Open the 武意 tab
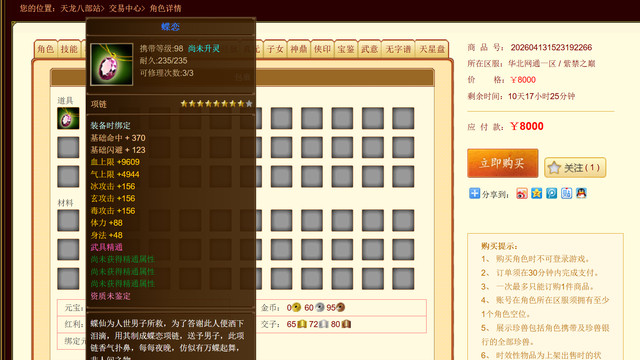Viewport: 640px width, 360px height. pyautogui.click(x=370, y=49)
